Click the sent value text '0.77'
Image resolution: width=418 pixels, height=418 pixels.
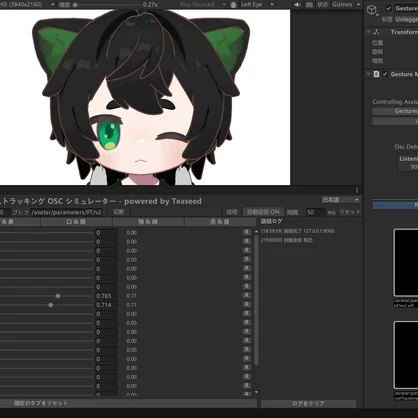coord(132,296)
